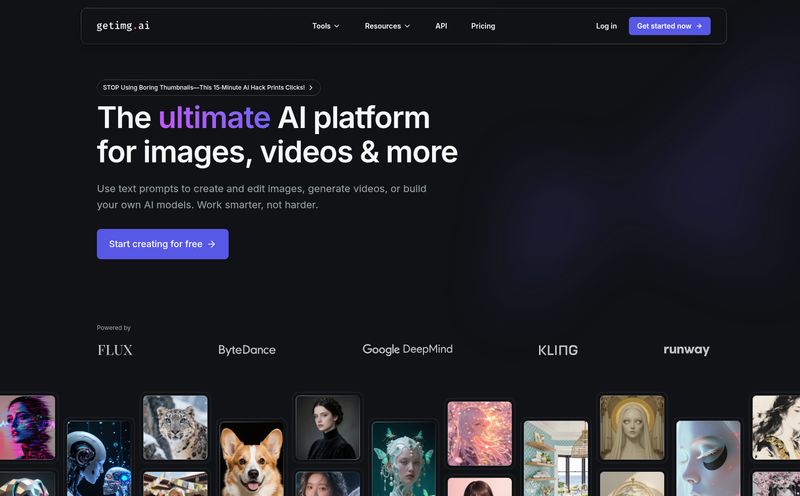Open the STOP Using Boring Thumbnails announcement

(x=208, y=87)
